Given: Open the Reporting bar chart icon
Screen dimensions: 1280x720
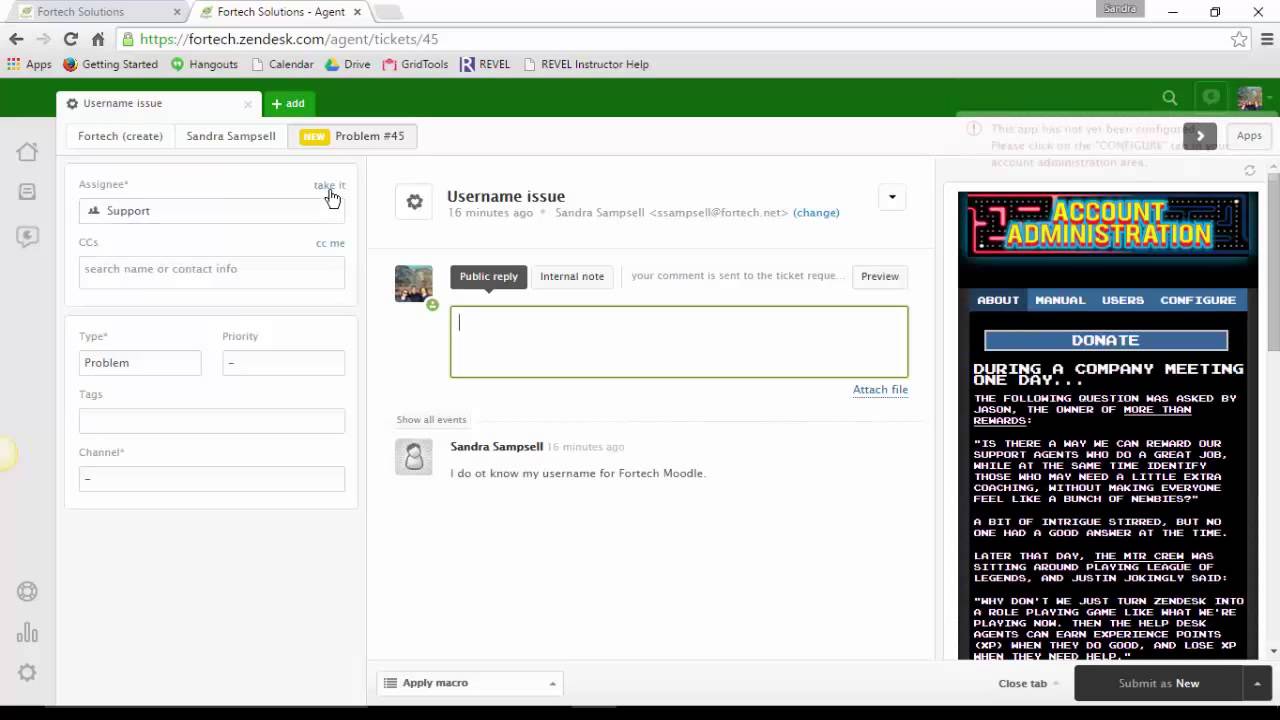Looking at the screenshot, I should 27,632.
